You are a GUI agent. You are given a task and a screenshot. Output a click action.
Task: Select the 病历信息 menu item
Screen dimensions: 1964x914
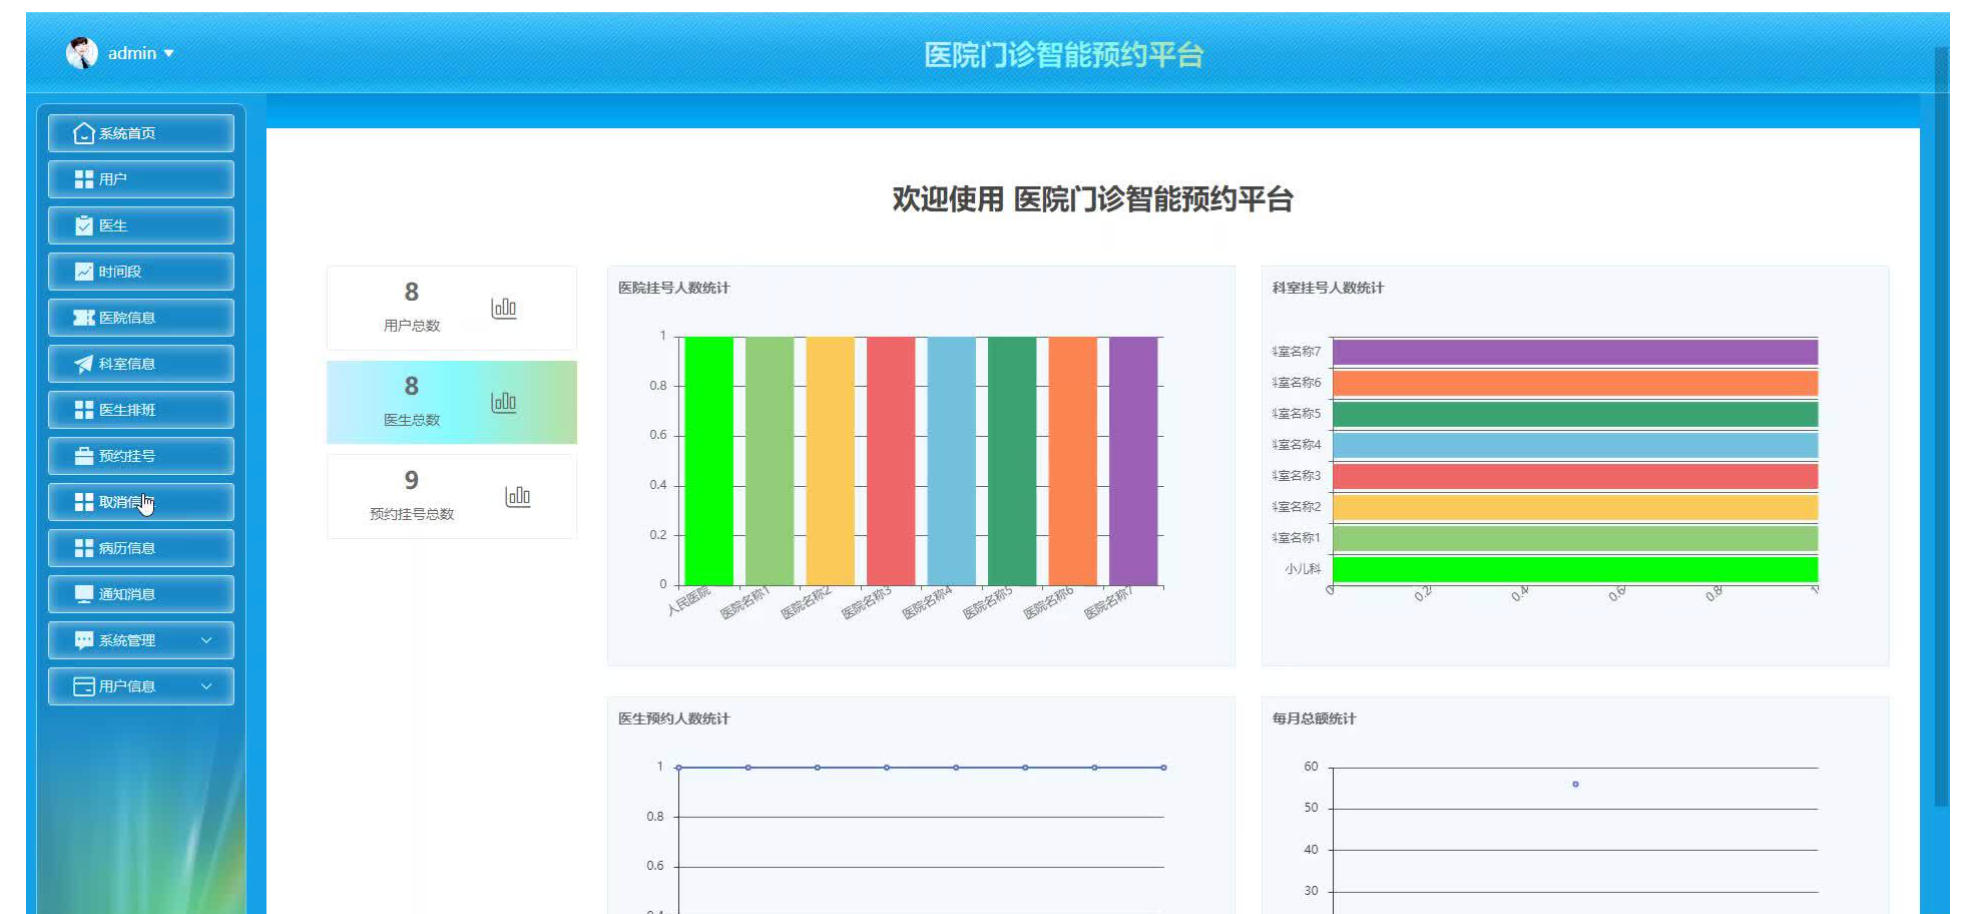(x=141, y=548)
